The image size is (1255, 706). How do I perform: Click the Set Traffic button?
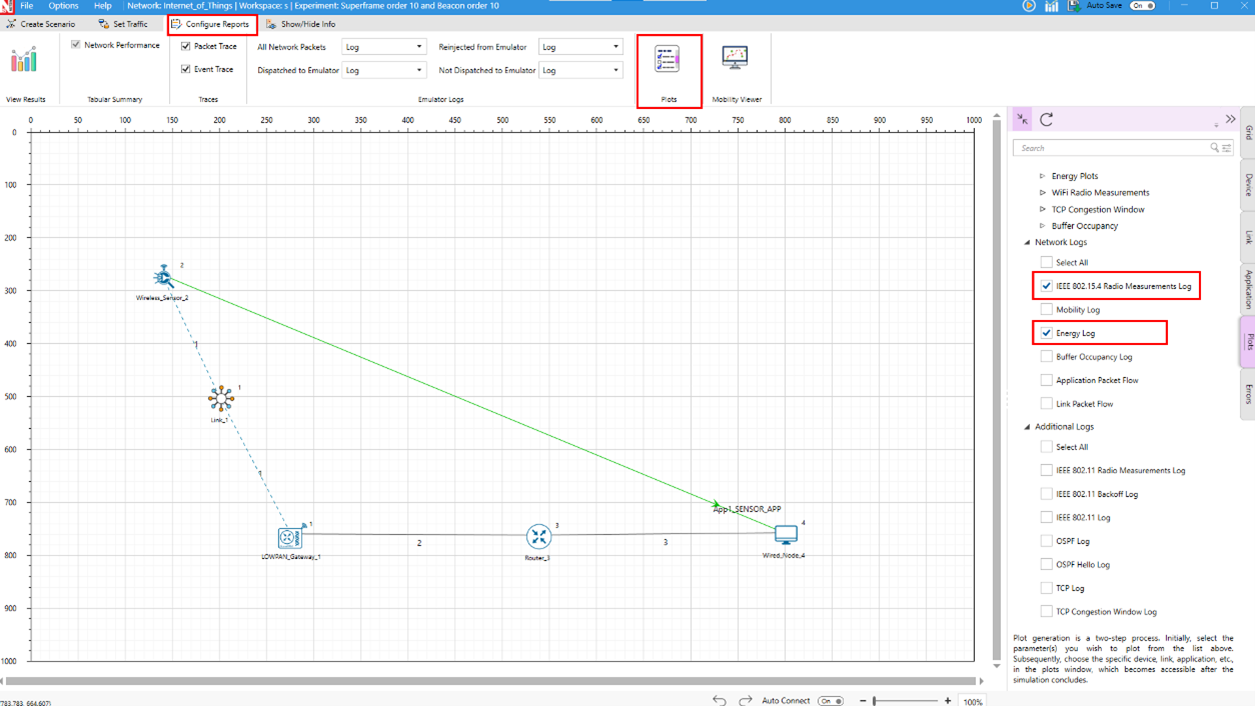(123, 24)
